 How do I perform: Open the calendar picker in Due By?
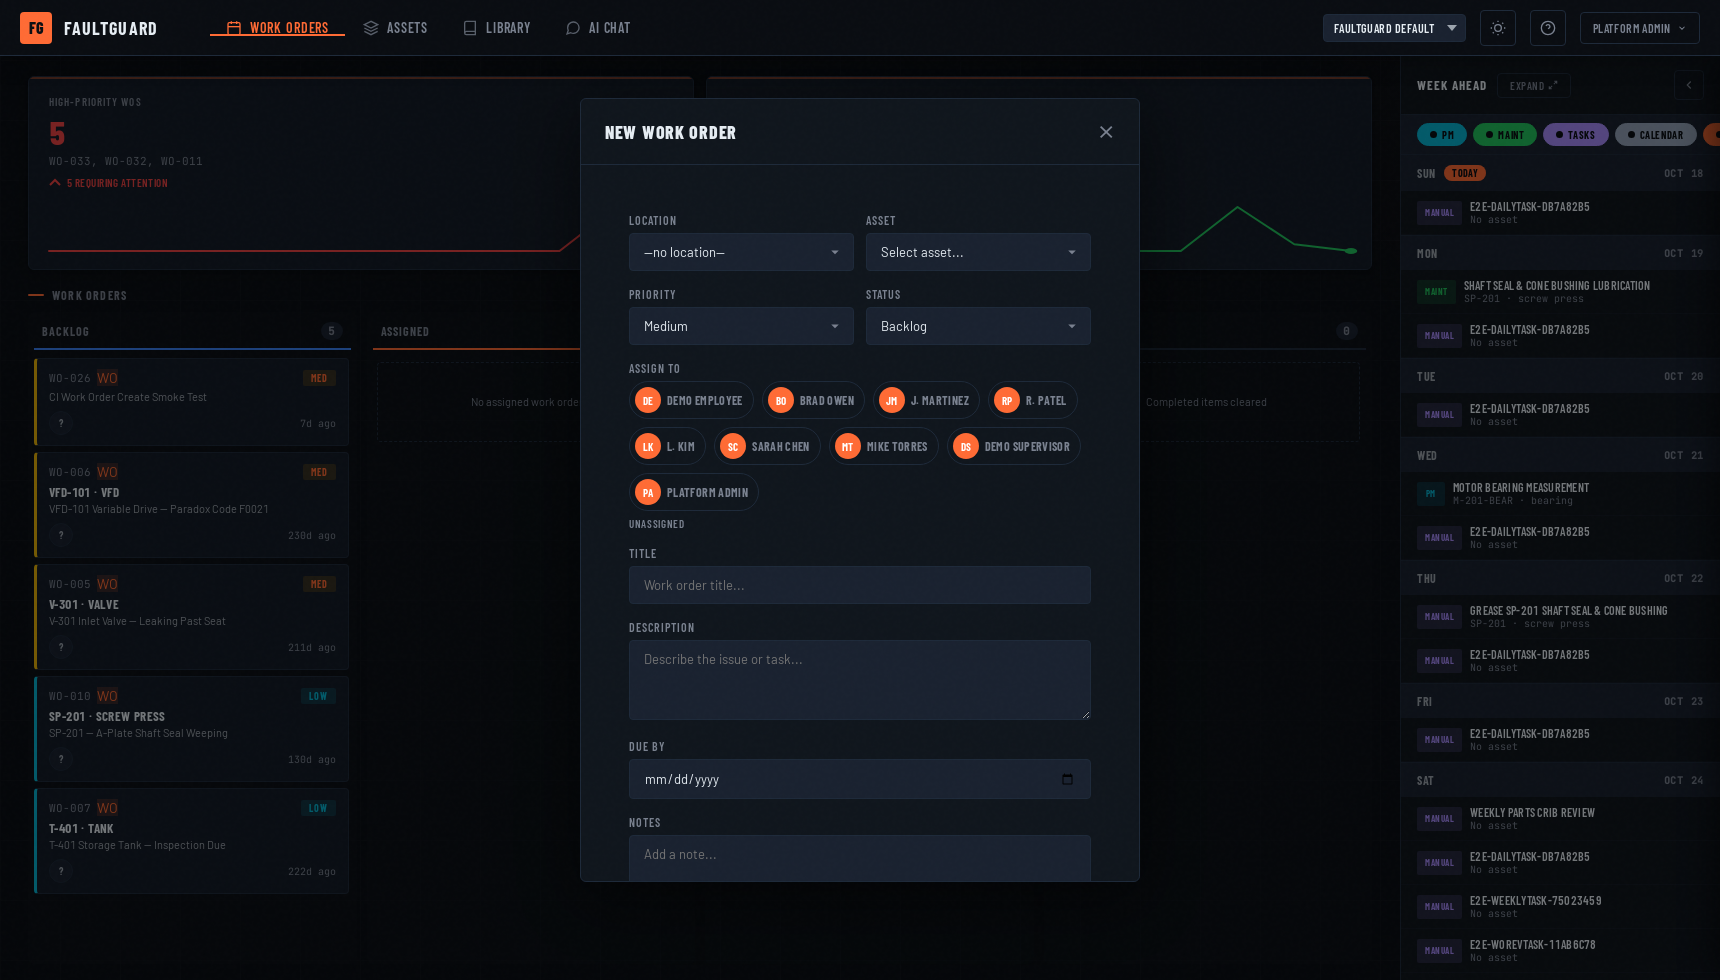1067,779
